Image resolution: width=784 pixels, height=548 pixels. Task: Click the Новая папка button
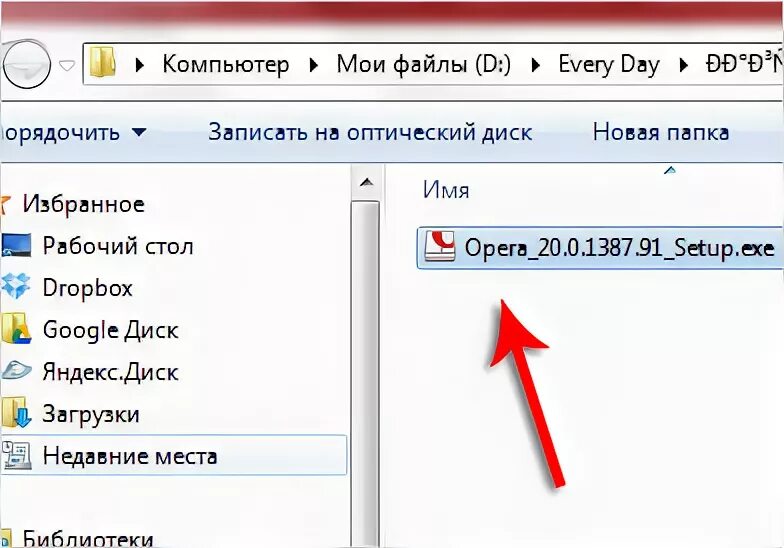point(660,132)
